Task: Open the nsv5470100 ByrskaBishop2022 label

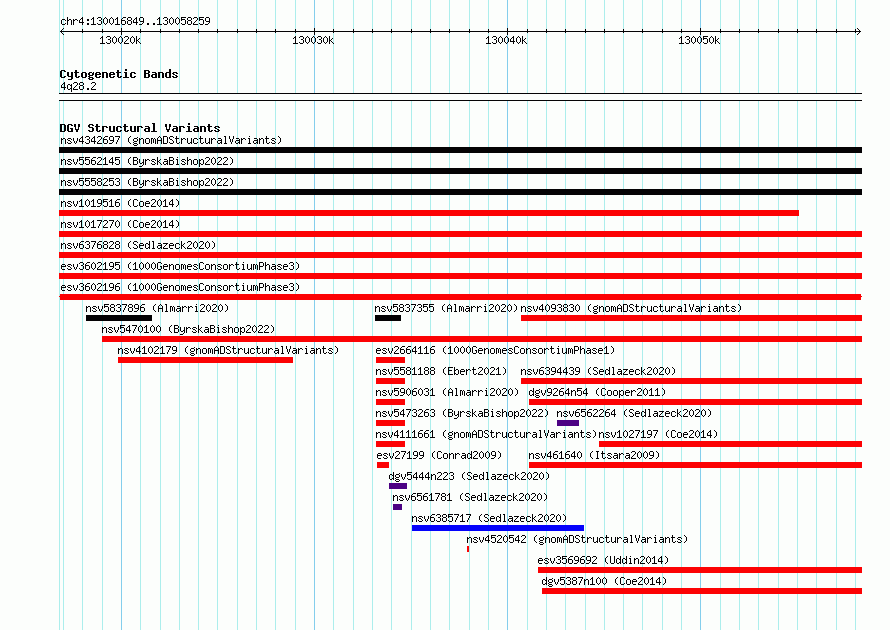Action: pyautogui.click(x=188, y=329)
